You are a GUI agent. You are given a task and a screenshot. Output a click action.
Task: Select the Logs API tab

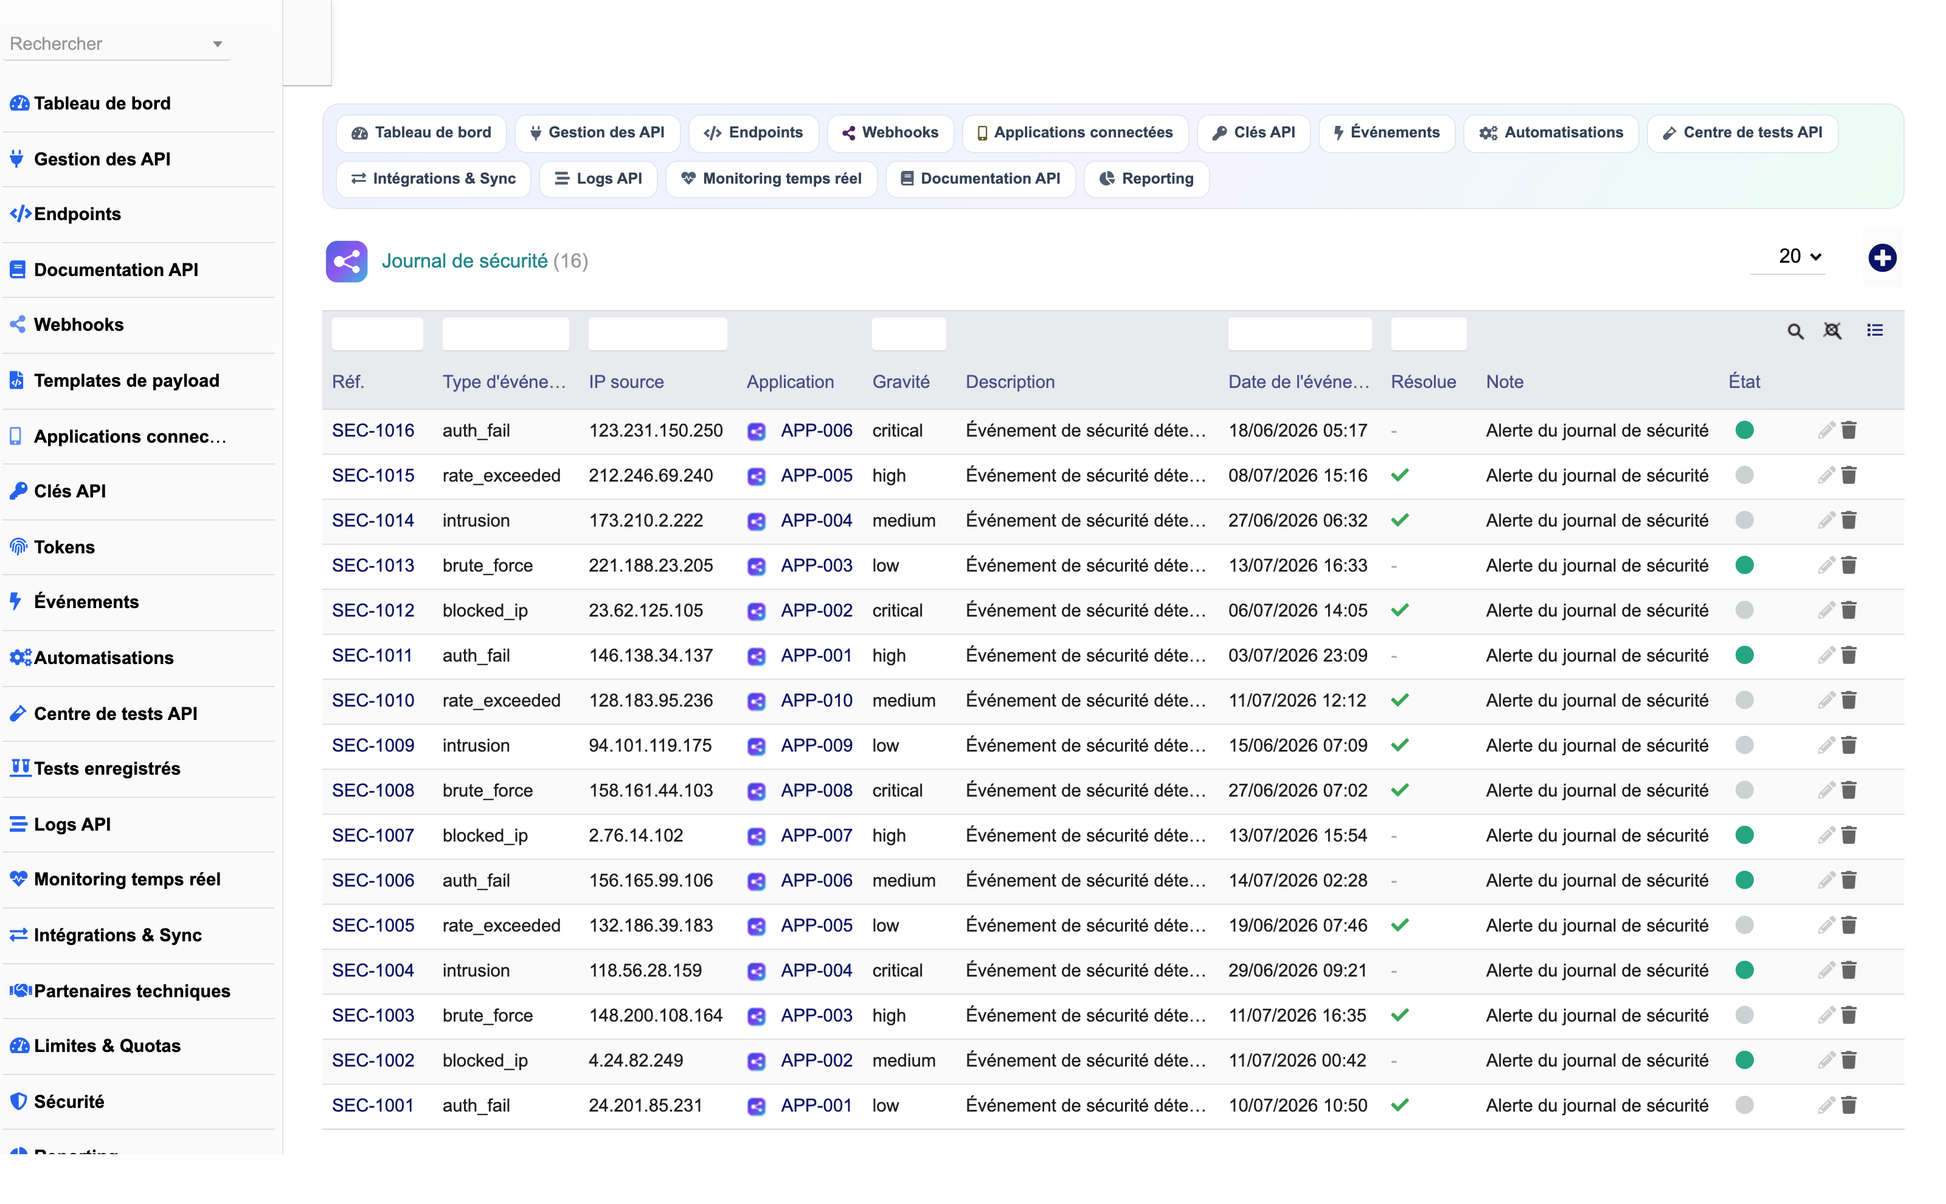(x=598, y=179)
